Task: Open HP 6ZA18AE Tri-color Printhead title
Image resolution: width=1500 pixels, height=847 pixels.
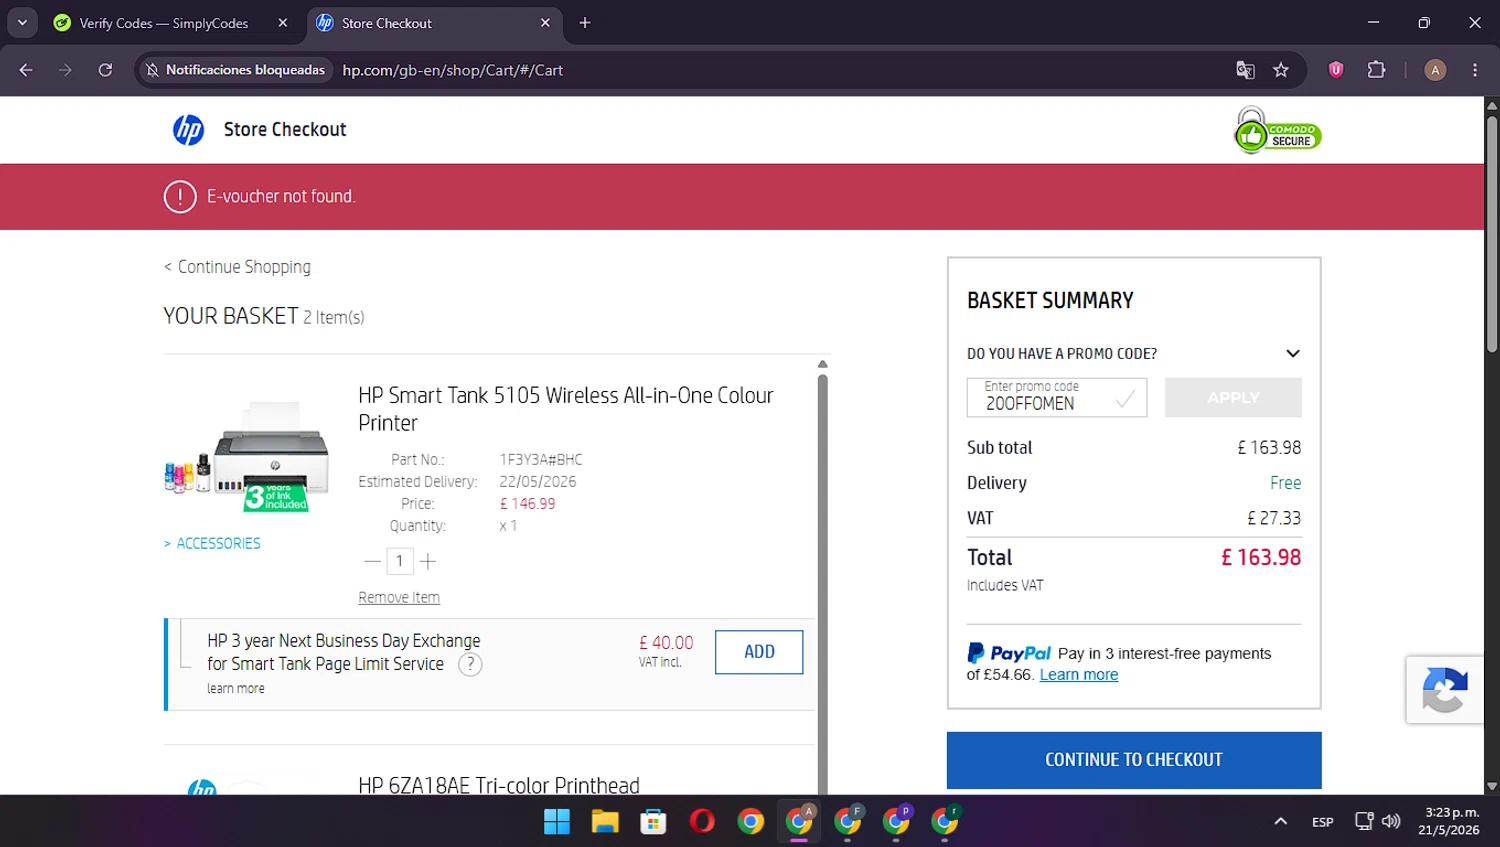Action: click(x=499, y=785)
